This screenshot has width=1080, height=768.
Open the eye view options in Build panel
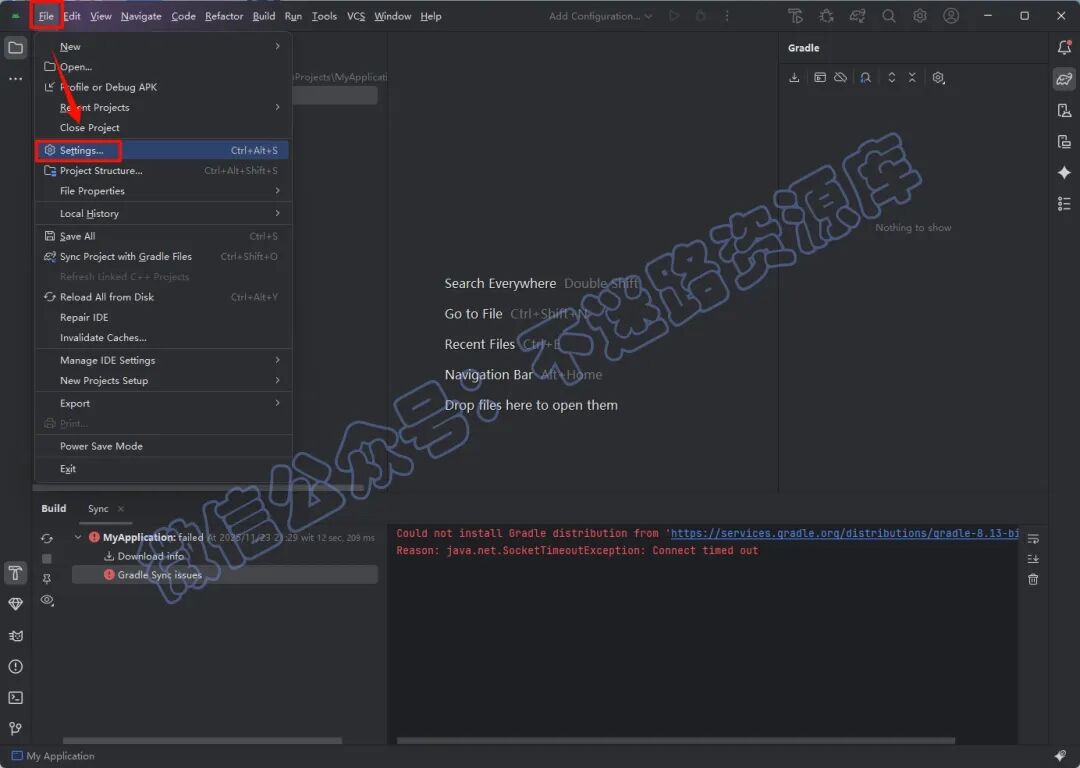point(47,600)
